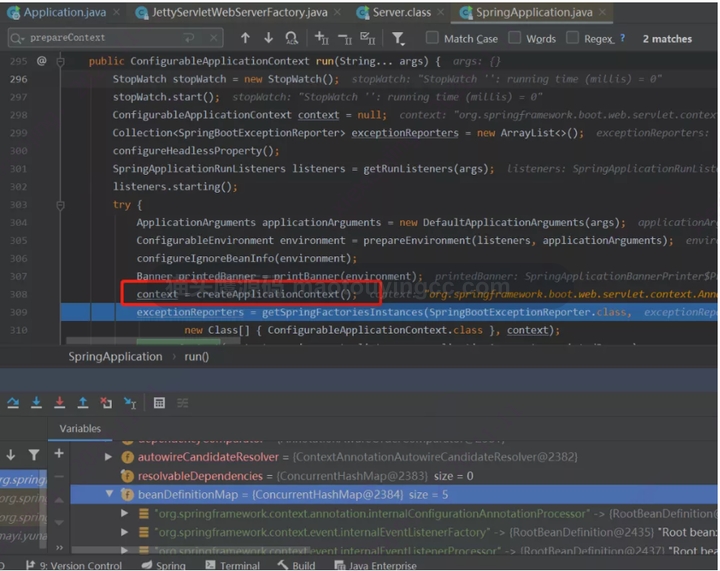Click the Drop Frame debugger icon
This screenshot has height=571, width=720.
(106, 403)
